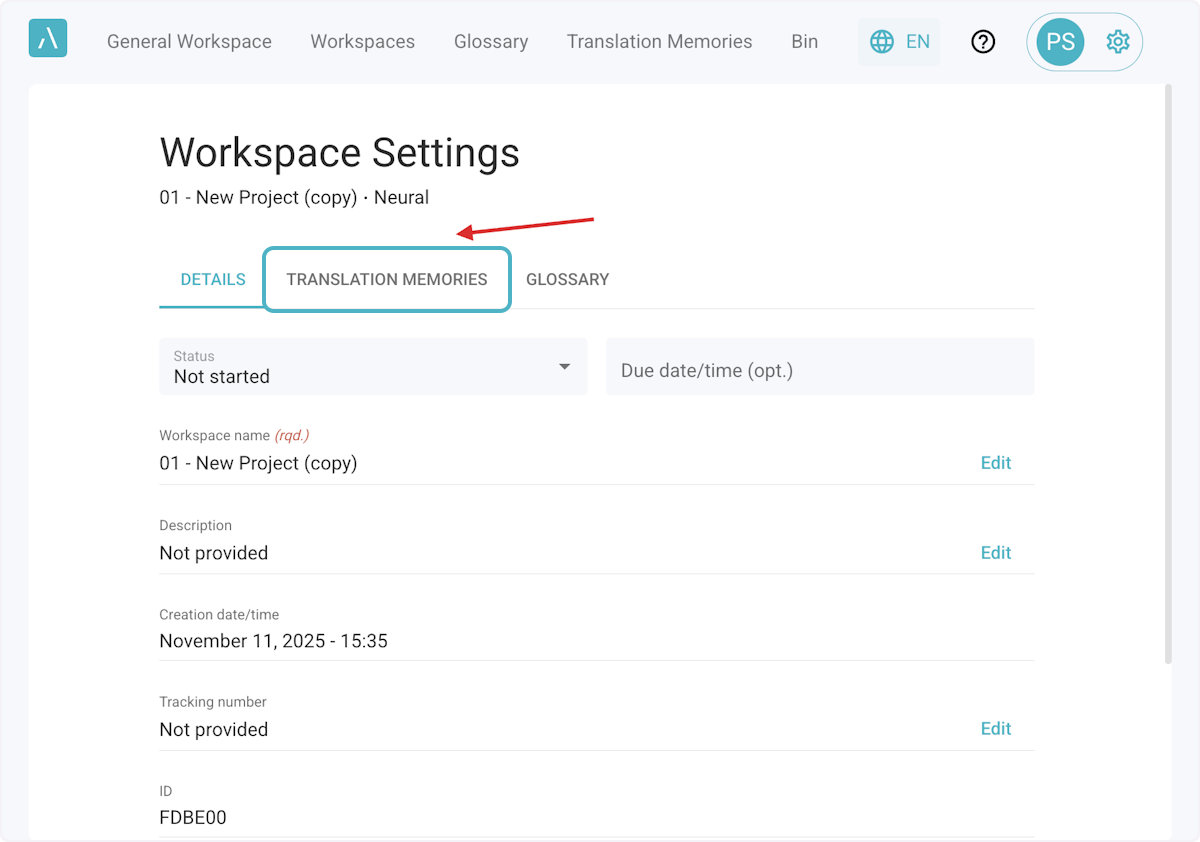The image size is (1200, 842).
Task: Switch to the GLOSSARY settings tab
Action: coord(567,280)
